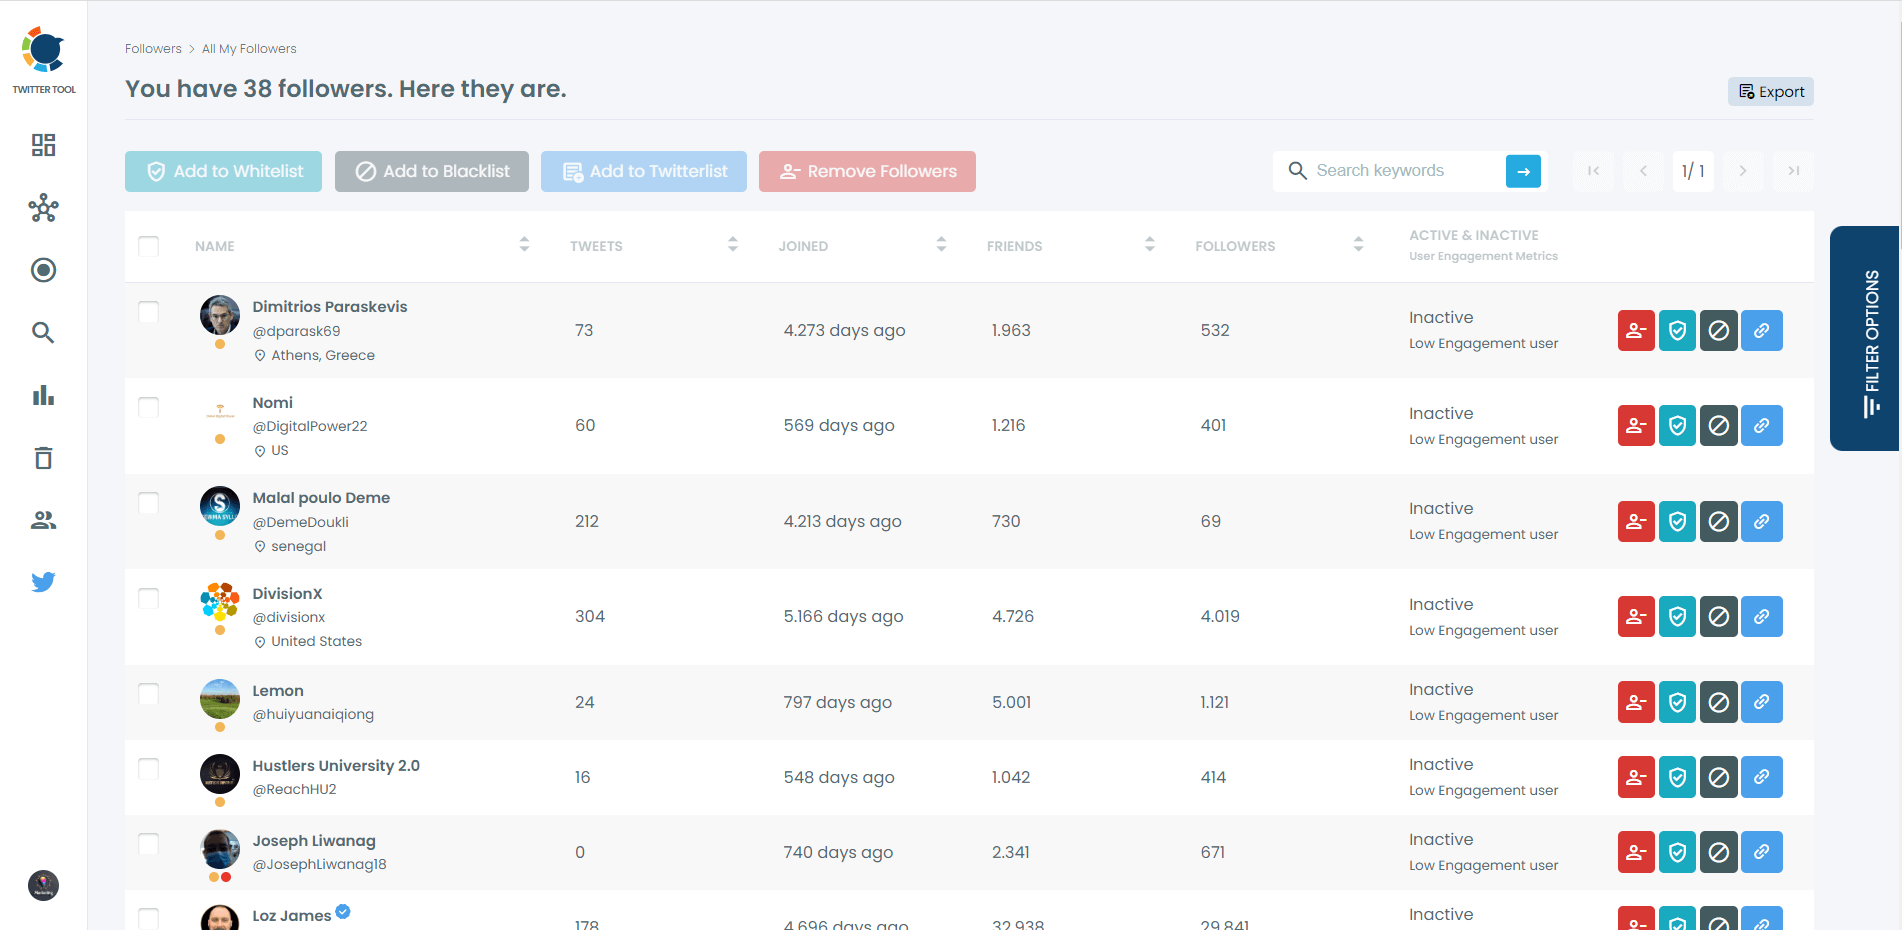Remove follower DivisionX with red icon

click(x=1636, y=616)
